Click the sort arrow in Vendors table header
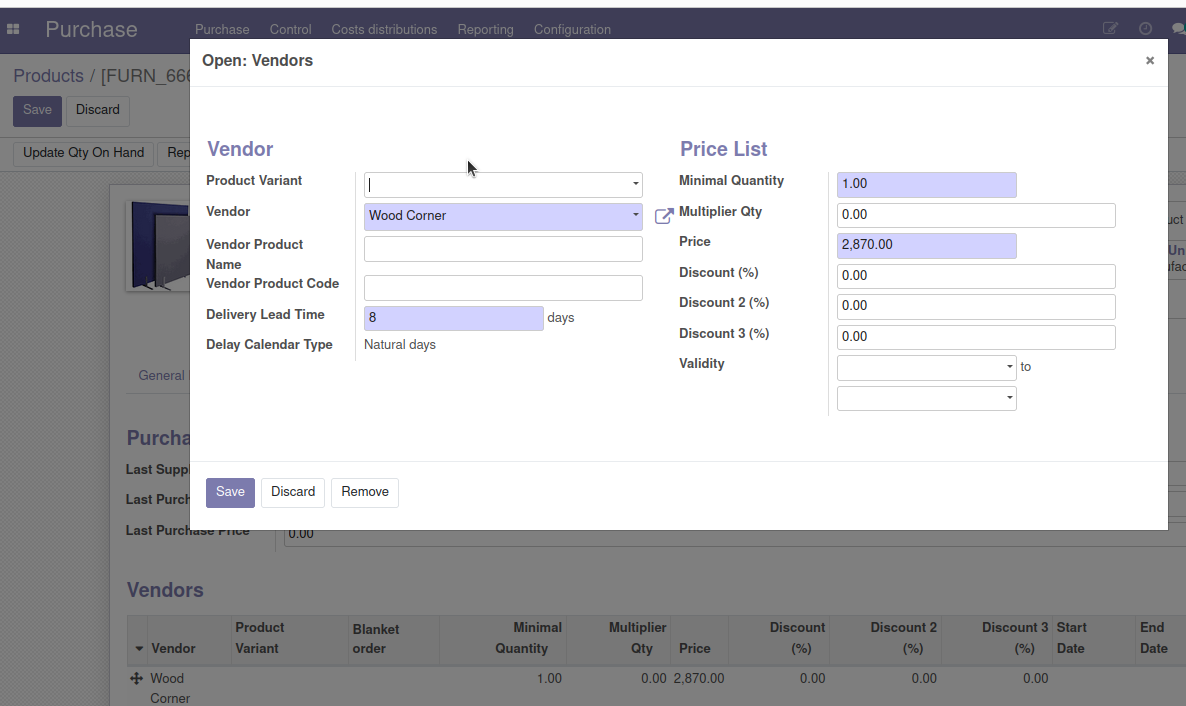Screen dimensions: 1186x706 pos(139,649)
